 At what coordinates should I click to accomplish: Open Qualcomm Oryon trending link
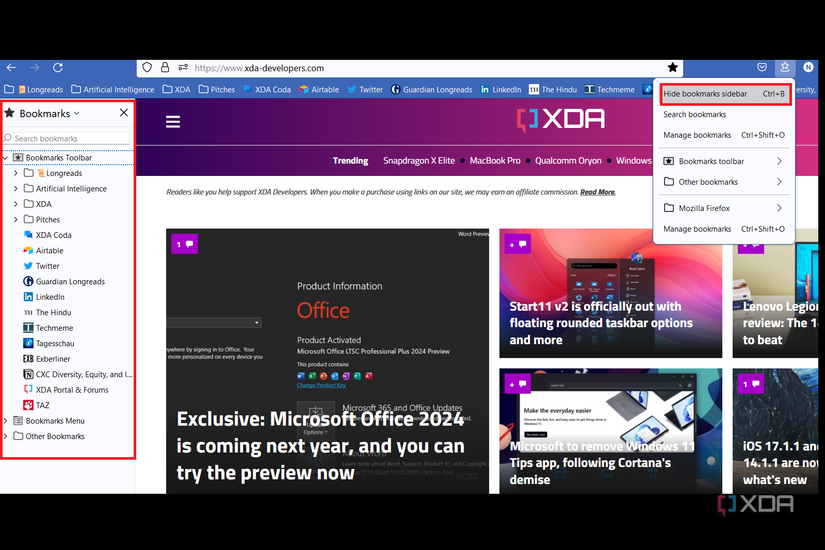coord(568,161)
